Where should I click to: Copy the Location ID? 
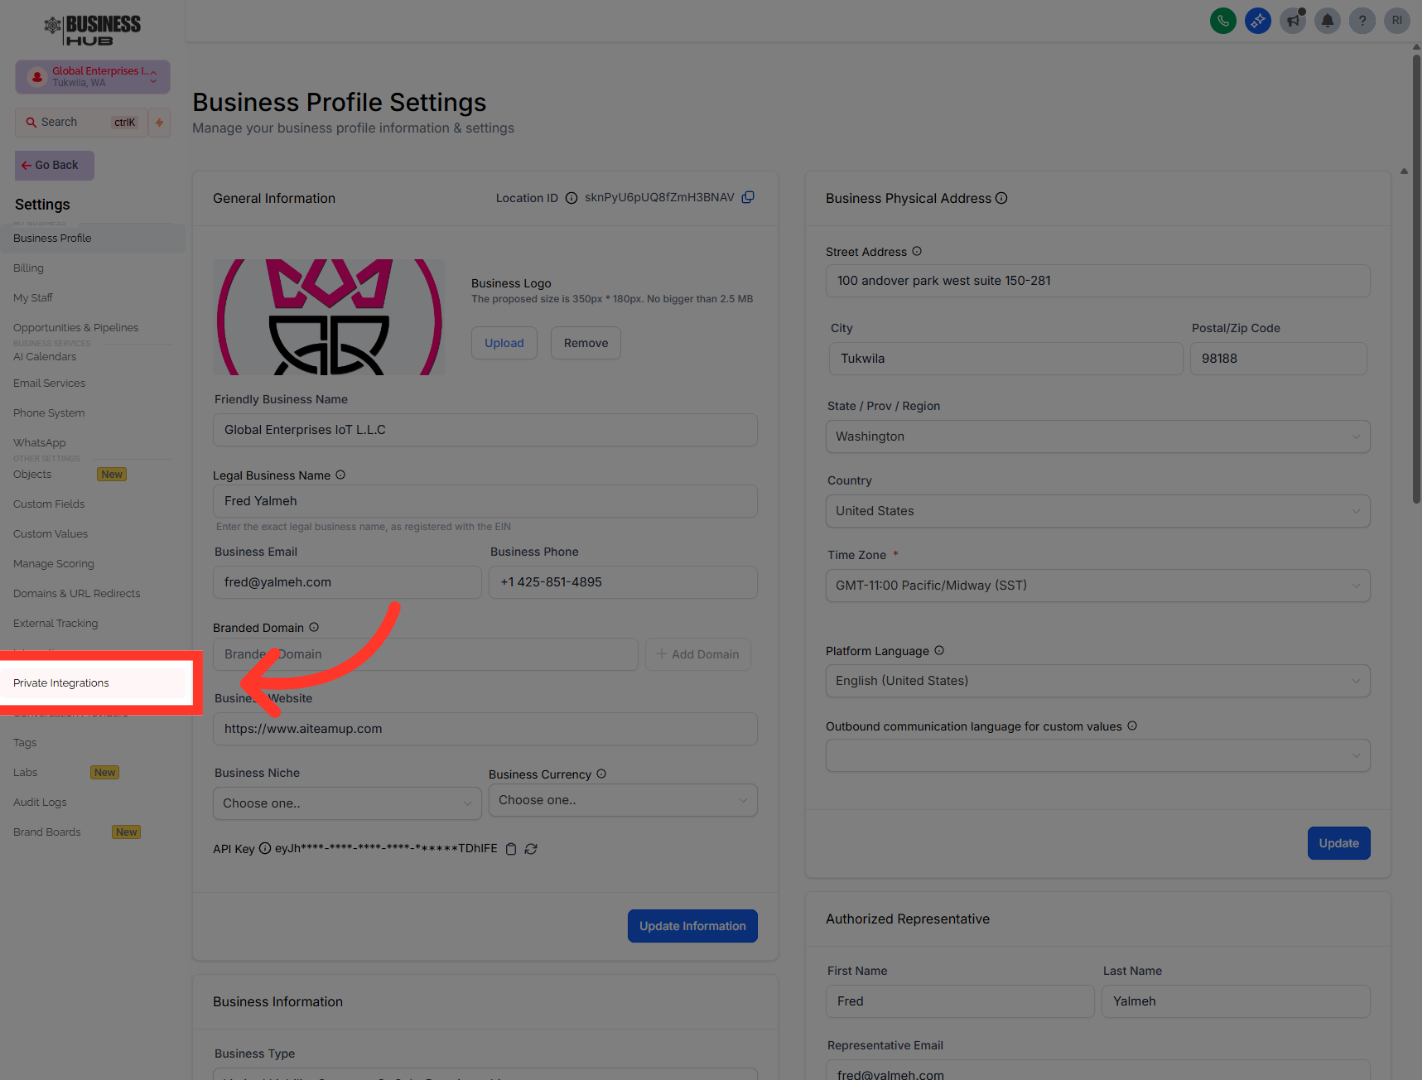coord(748,197)
